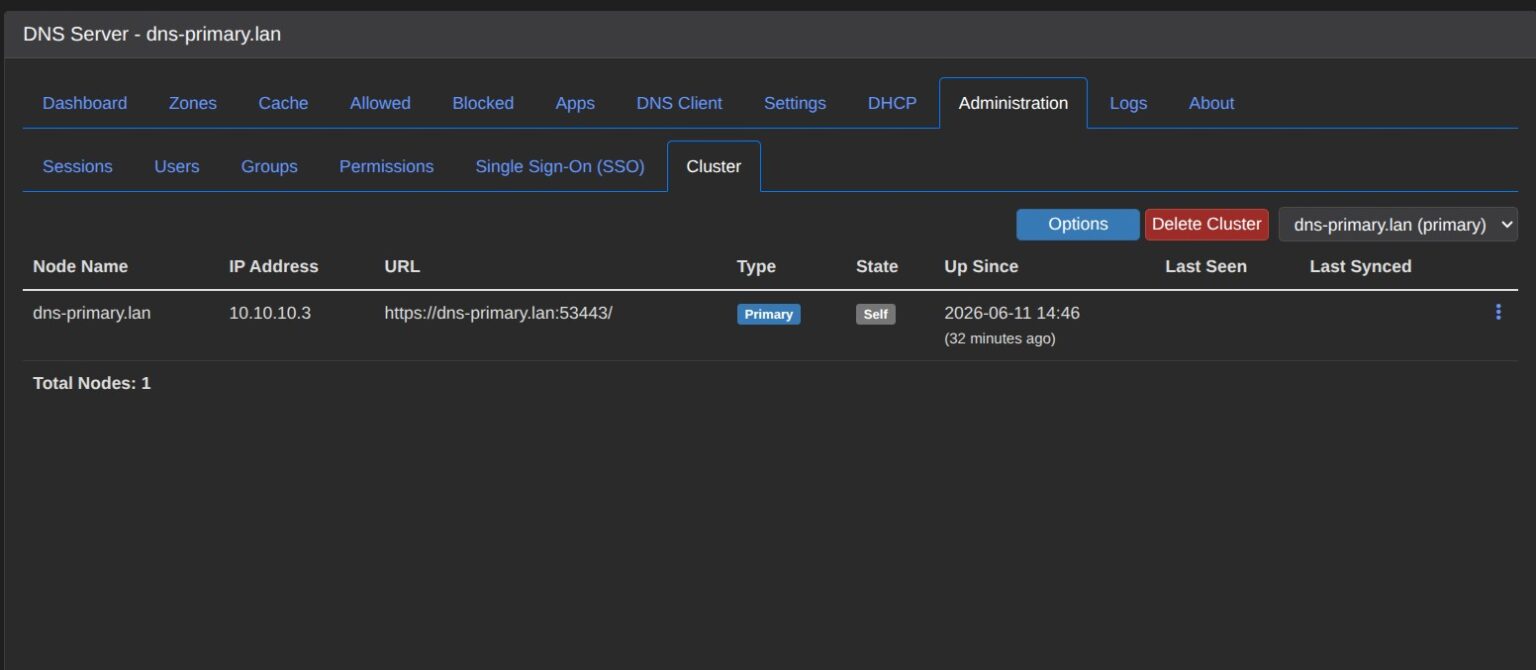Screen dimensions: 1536x670
Task: Click the dns-primary.lan node name cell
Action: 92,313
